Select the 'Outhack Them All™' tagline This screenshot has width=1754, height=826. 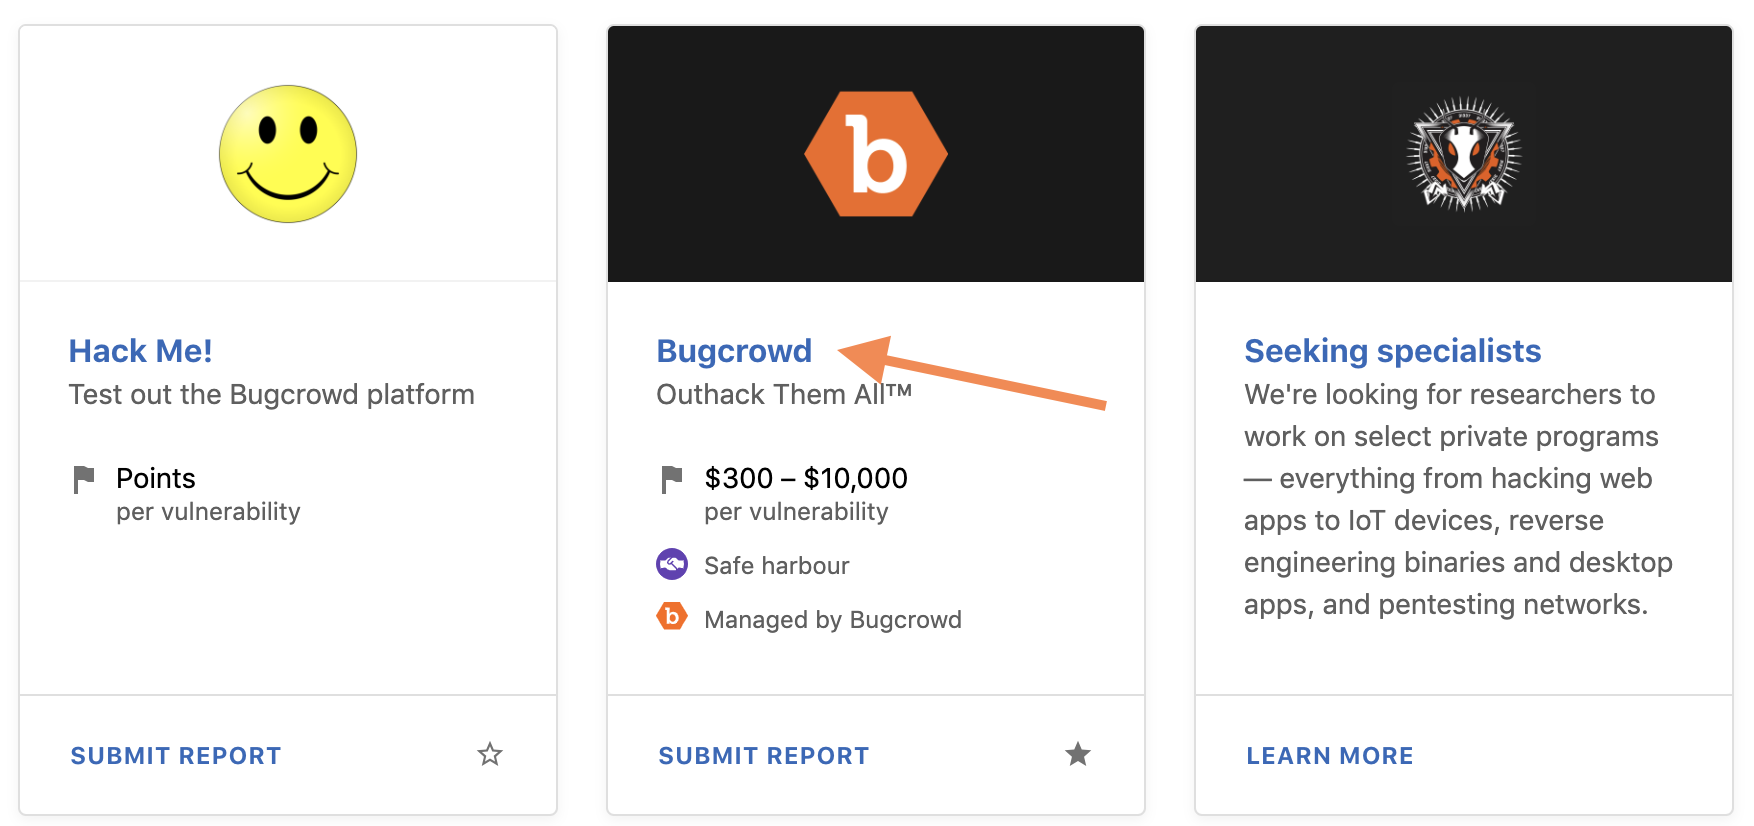click(784, 394)
